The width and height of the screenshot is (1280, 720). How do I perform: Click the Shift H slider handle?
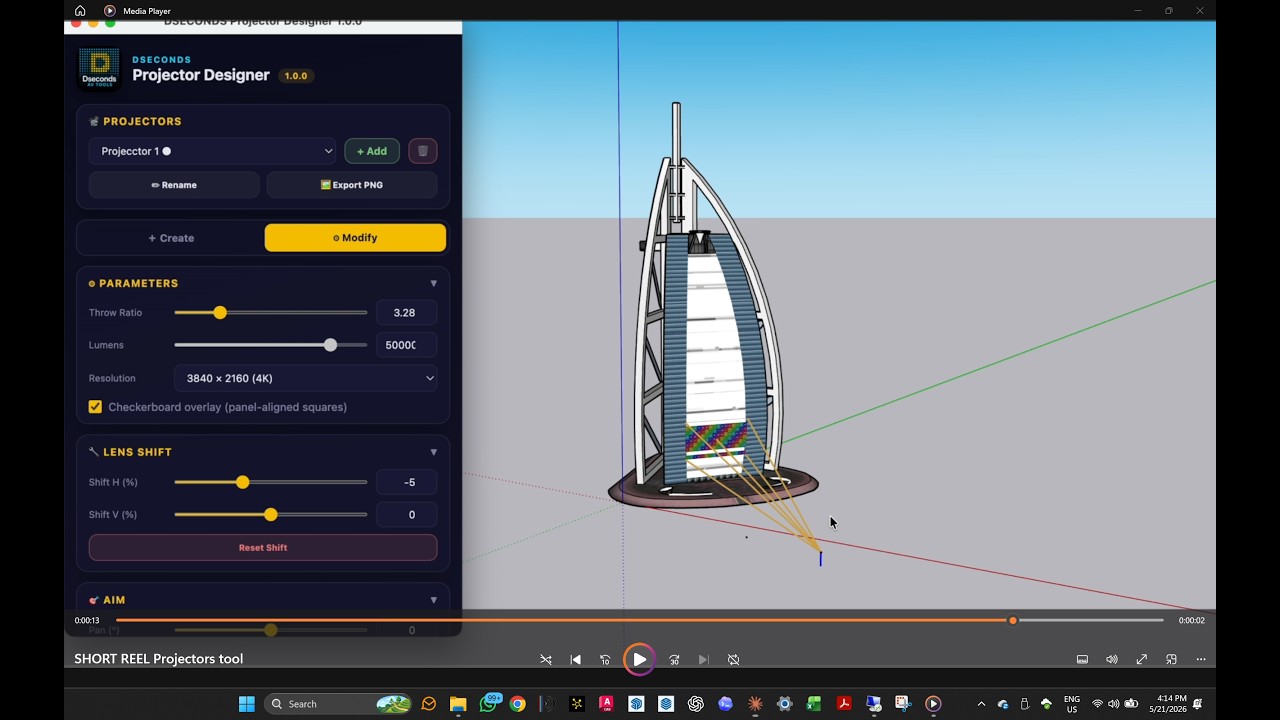[x=242, y=482]
